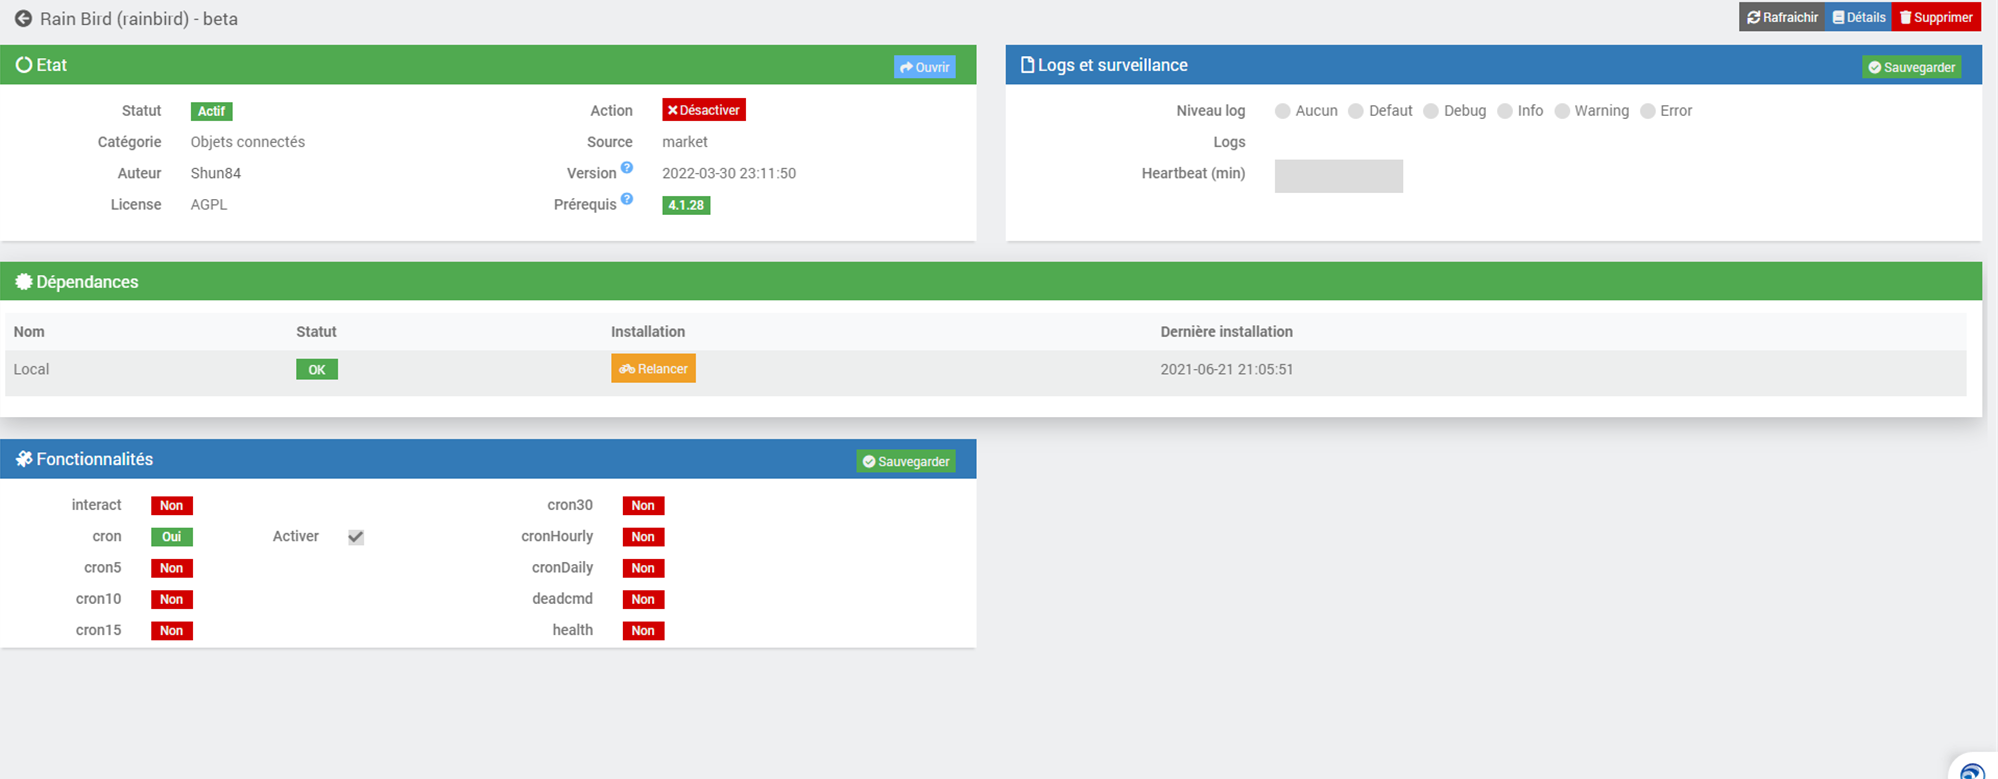Image resolution: width=1998 pixels, height=779 pixels.
Task: Click the version date 2022-03-30 23:11:50
Action: pos(729,173)
